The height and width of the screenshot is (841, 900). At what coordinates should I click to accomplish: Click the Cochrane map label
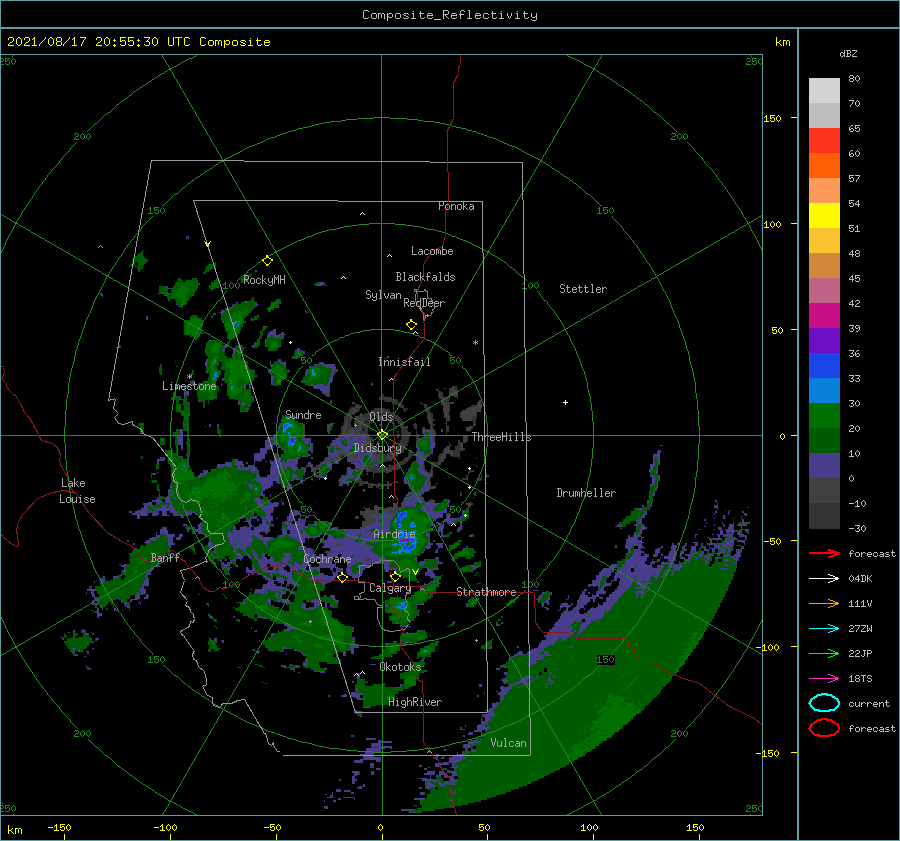(327, 559)
